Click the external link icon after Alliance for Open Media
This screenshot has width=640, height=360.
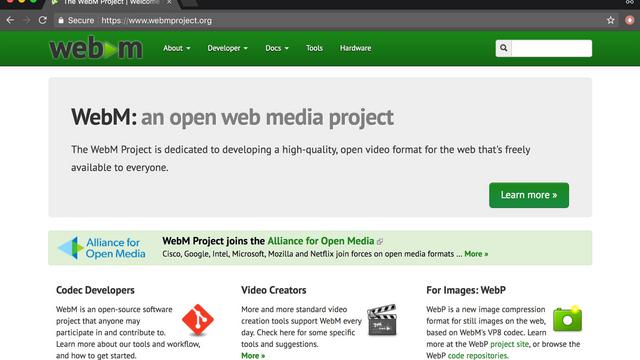click(x=380, y=242)
